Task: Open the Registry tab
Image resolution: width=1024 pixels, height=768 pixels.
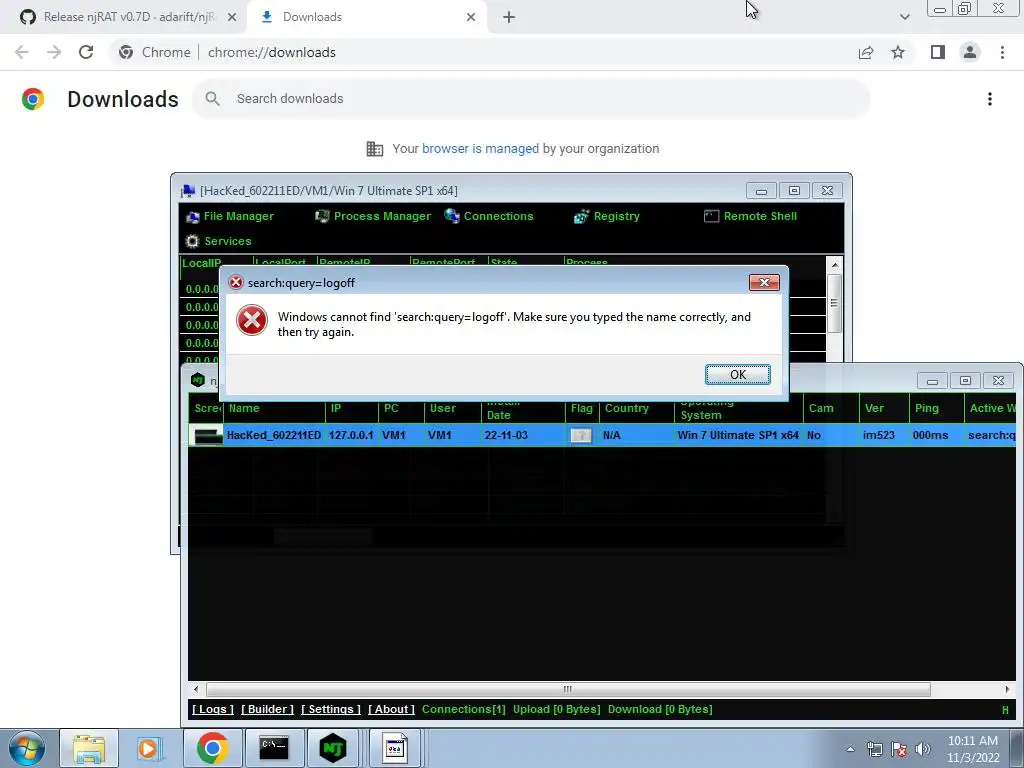Action: [607, 216]
